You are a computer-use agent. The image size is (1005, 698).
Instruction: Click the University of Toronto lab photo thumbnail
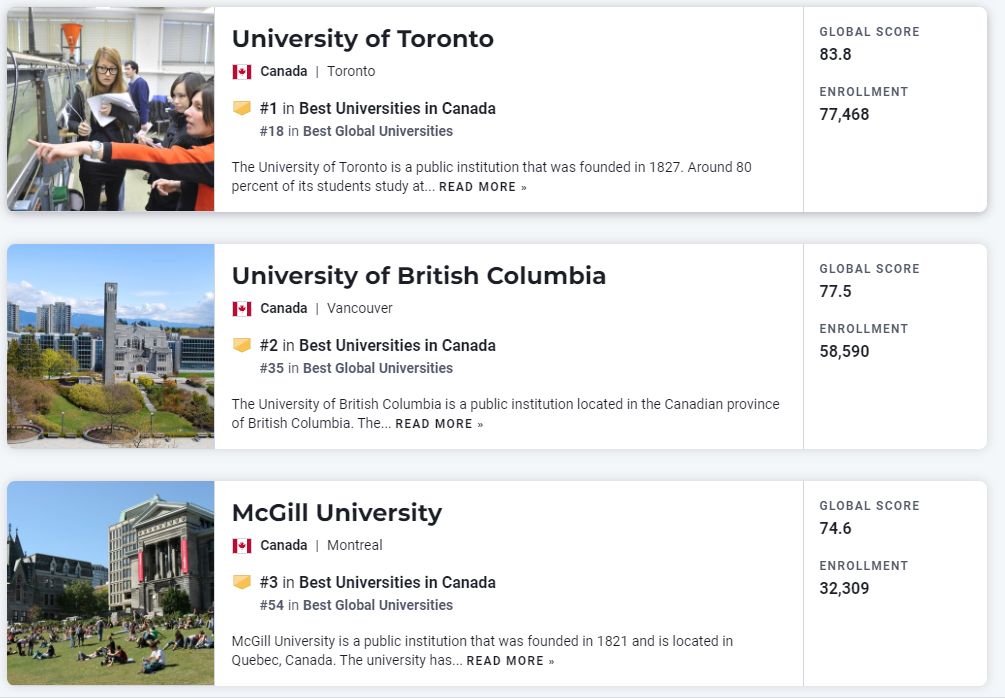[111, 109]
